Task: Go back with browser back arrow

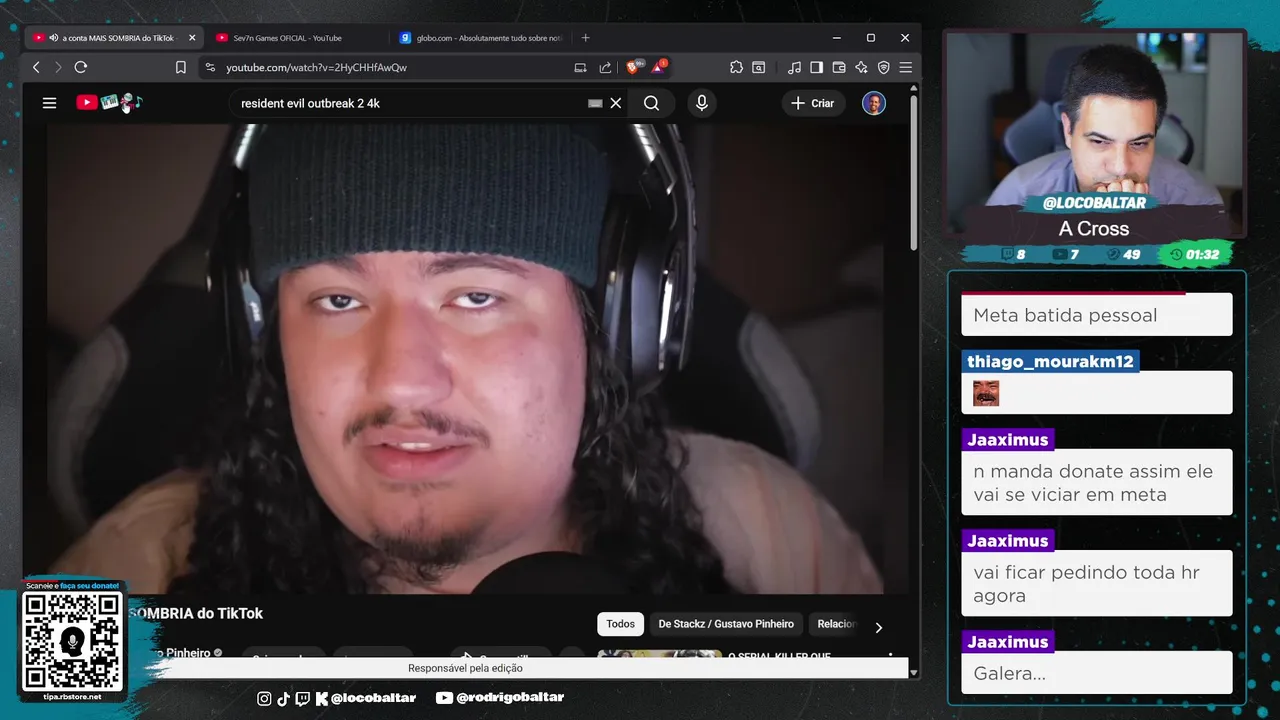Action: pyautogui.click(x=36, y=67)
